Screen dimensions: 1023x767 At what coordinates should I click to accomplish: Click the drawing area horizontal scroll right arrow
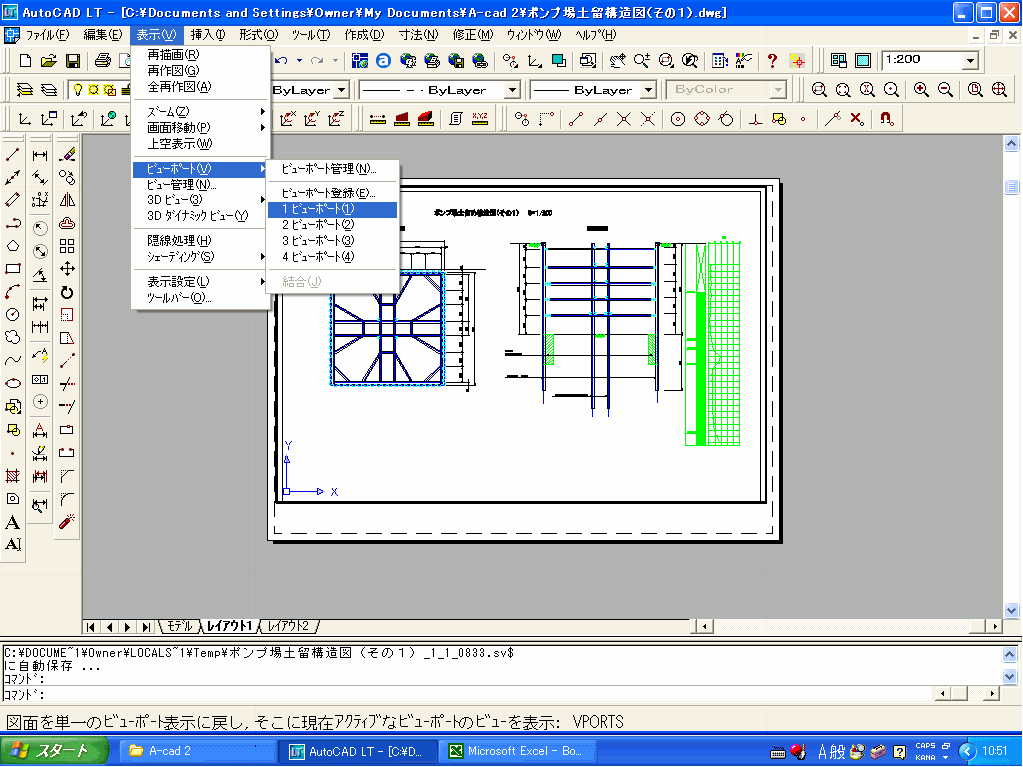(x=994, y=627)
